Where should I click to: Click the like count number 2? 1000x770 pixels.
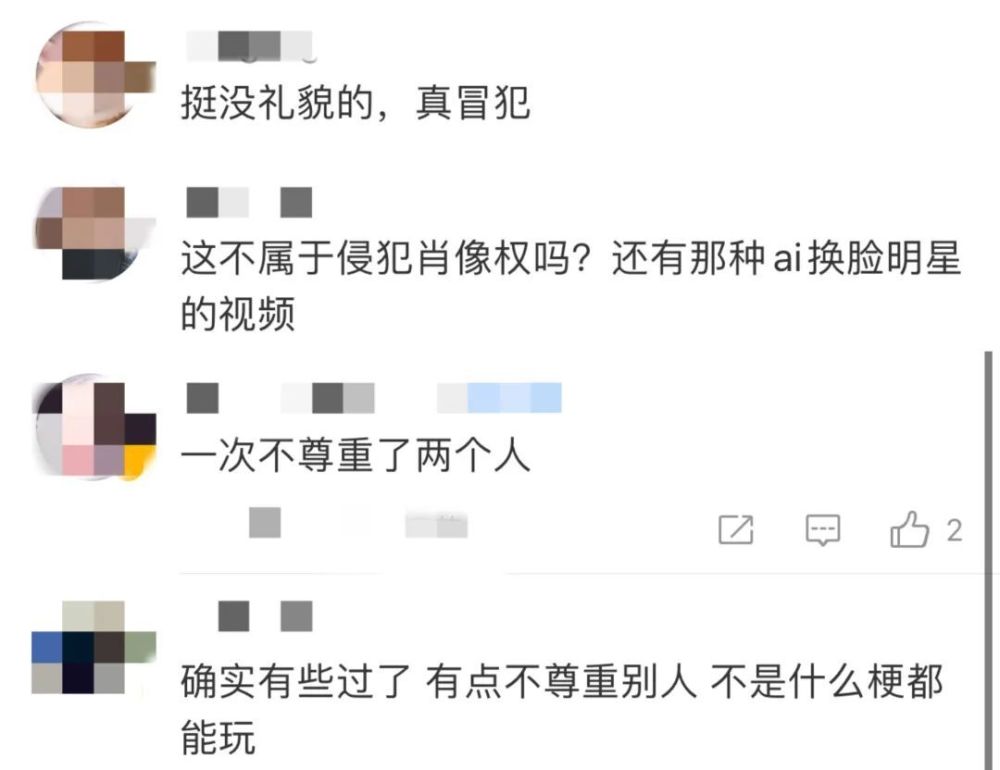click(x=954, y=531)
